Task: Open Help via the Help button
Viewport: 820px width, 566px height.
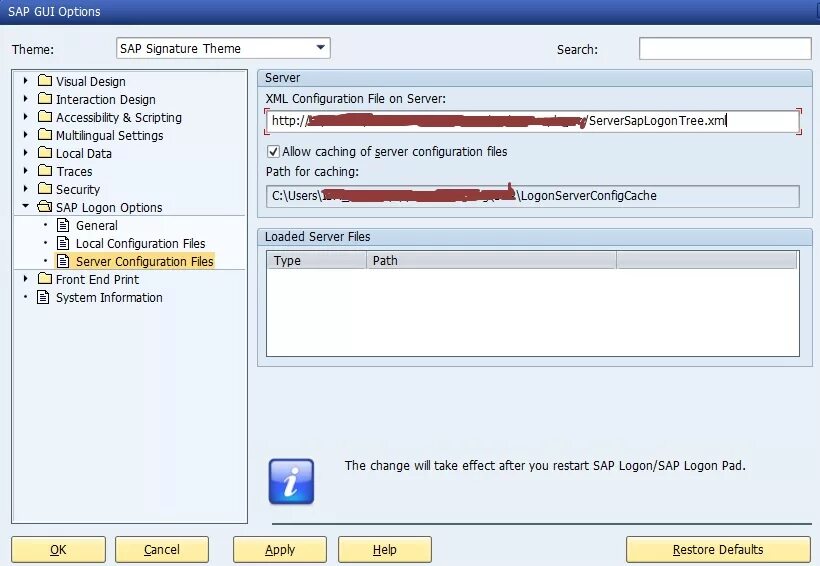Action: coord(384,550)
